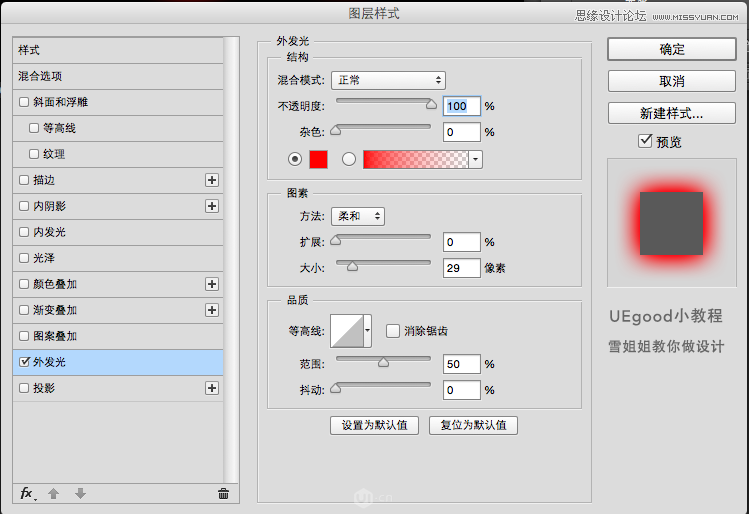Click plus icon next to 颜色叠加
Image resolution: width=749 pixels, height=514 pixels.
point(212,284)
